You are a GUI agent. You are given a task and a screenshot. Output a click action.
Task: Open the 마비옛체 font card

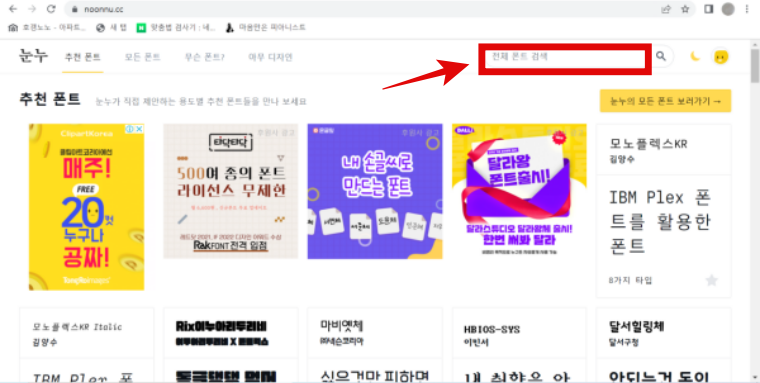click(342, 325)
